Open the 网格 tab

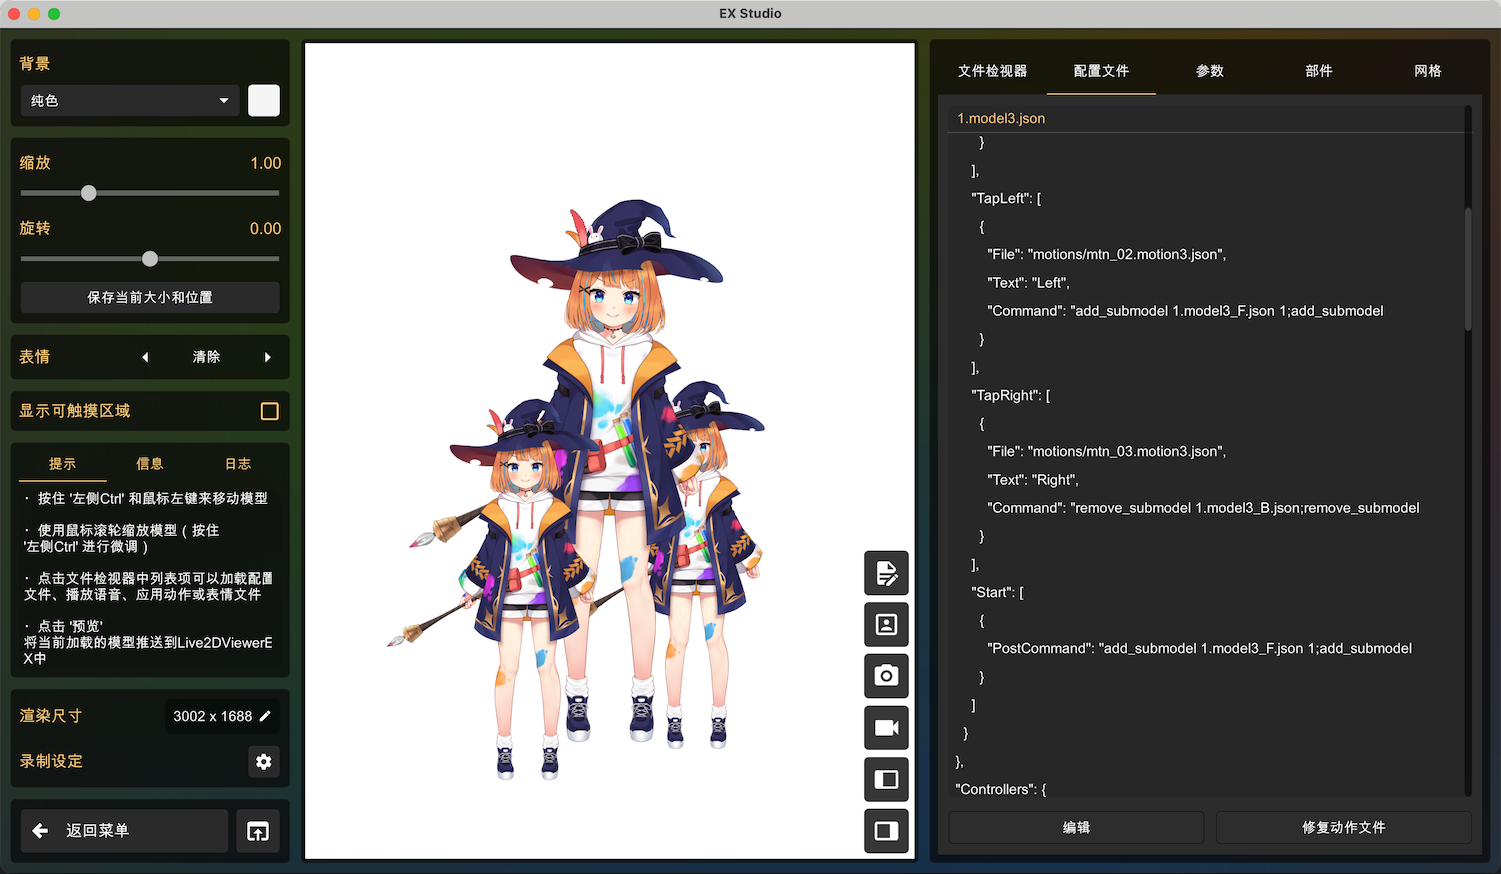point(1428,71)
